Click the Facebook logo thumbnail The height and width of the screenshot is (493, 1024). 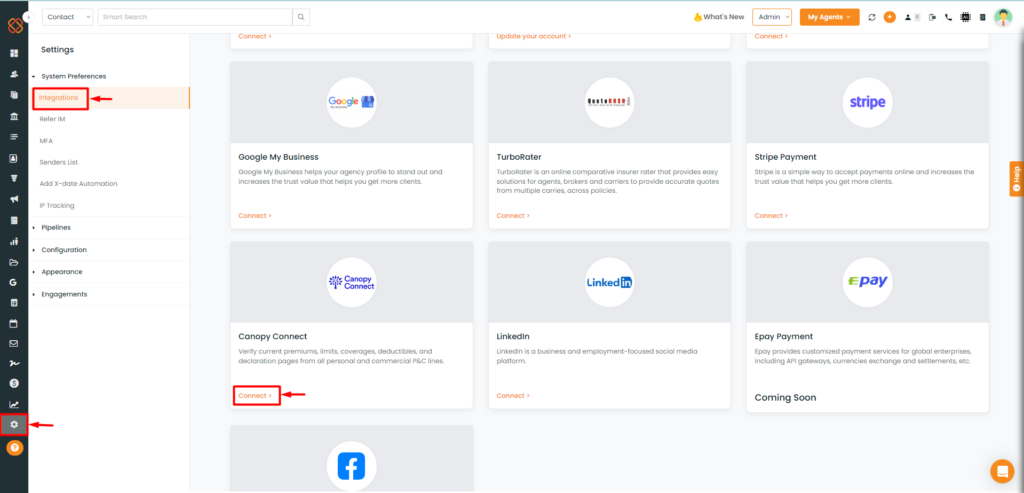(x=351, y=466)
